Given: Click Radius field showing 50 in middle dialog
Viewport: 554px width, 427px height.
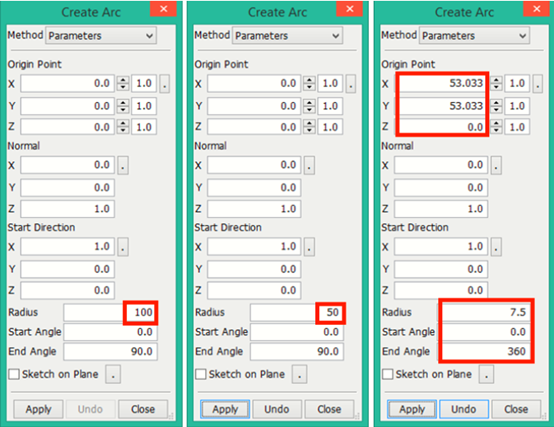Looking at the screenshot, I should (297, 312).
